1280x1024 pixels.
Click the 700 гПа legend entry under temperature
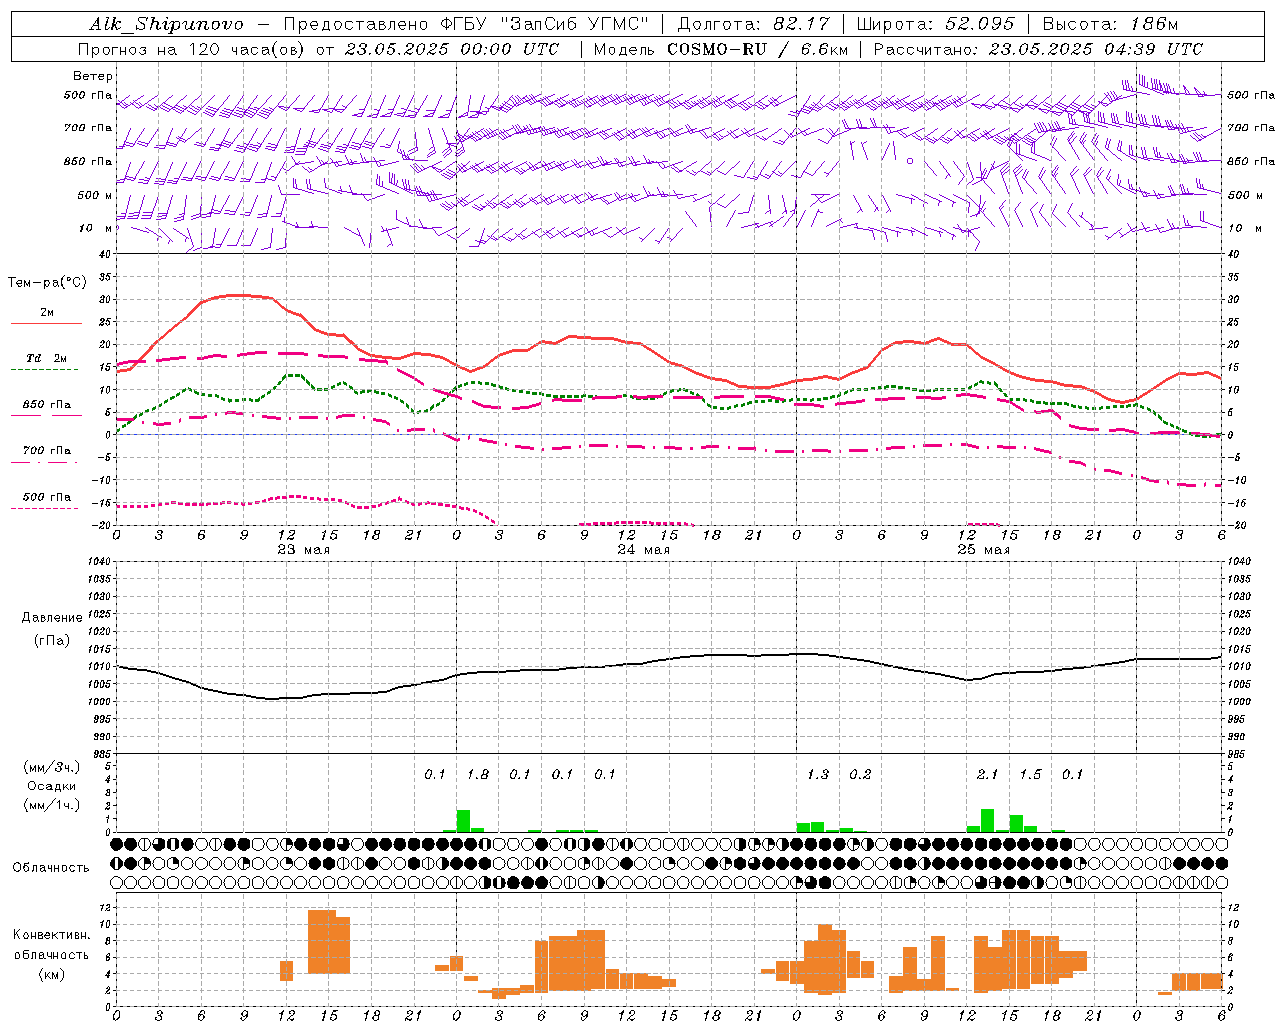pyautogui.click(x=47, y=451)
